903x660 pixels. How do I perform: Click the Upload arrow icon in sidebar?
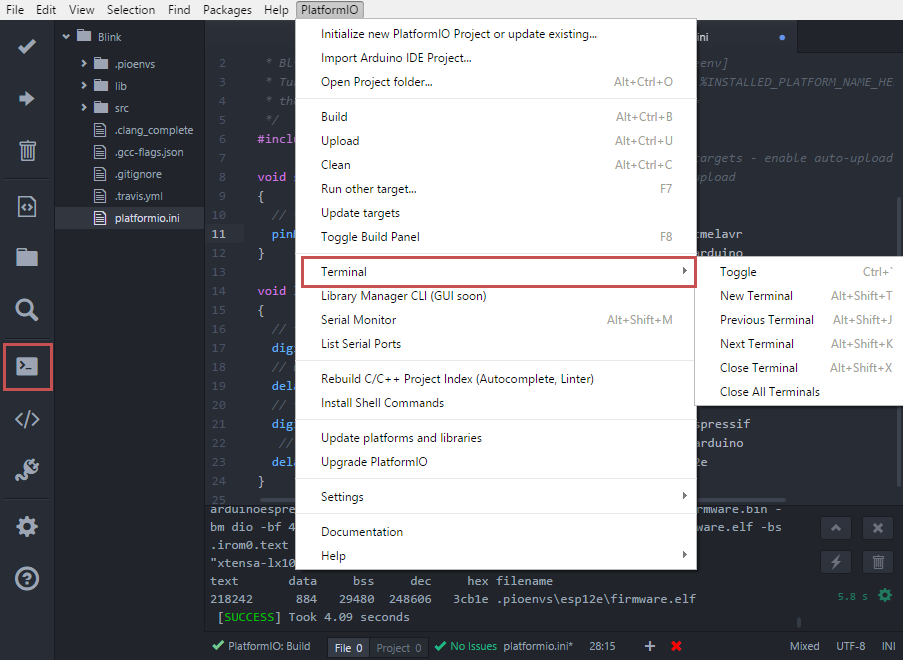click(x=26, y=98)
